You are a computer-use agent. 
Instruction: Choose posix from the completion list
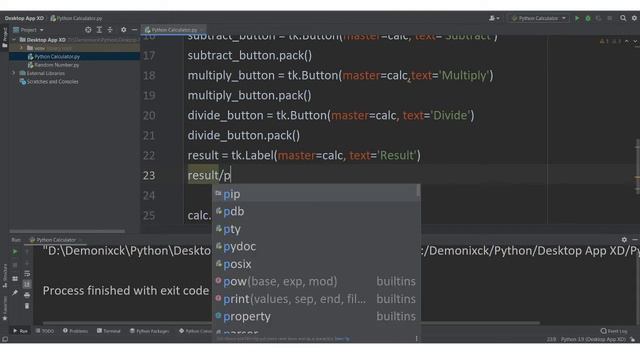coord(315,264)
